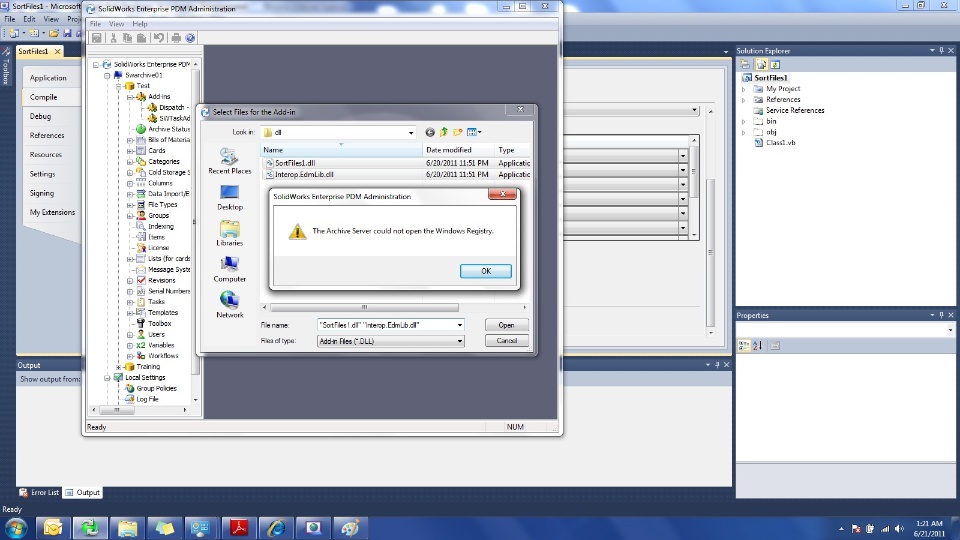The image size is (960, 540).
Task: Go up one folder level icon
Action: click(444, 132)
